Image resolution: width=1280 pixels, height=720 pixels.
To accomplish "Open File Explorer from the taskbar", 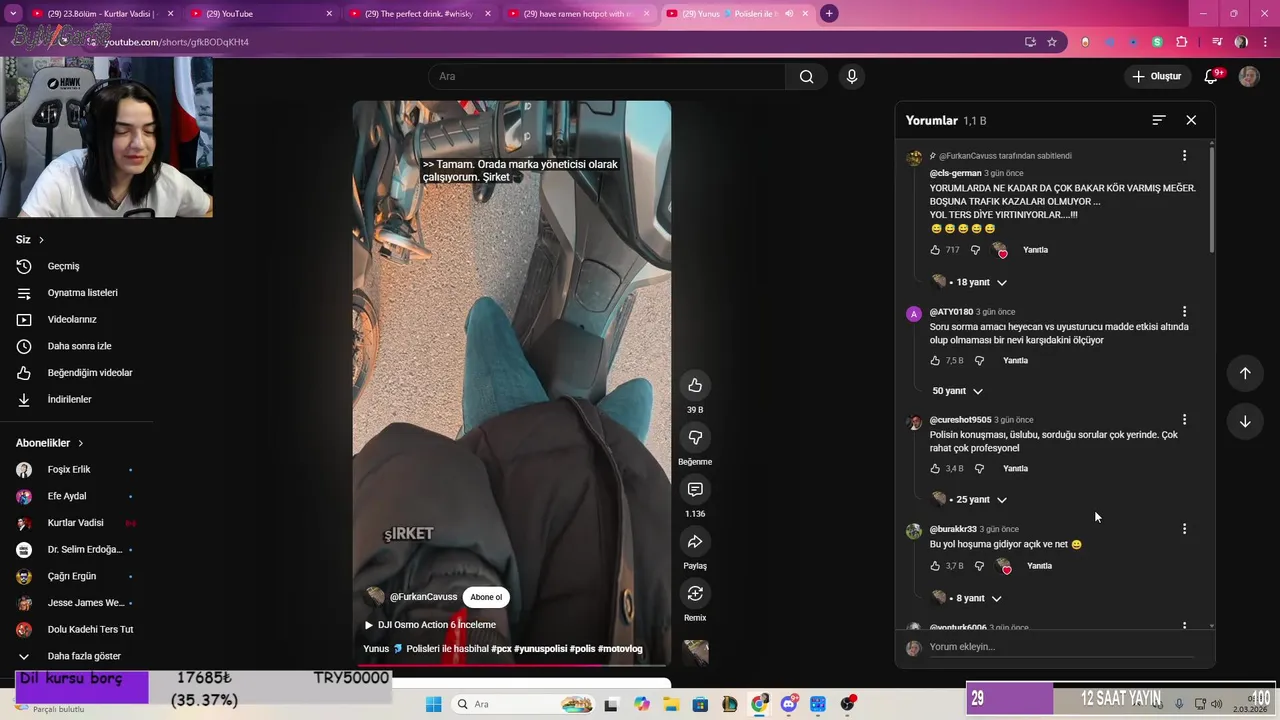I will [x=671, y=704].
